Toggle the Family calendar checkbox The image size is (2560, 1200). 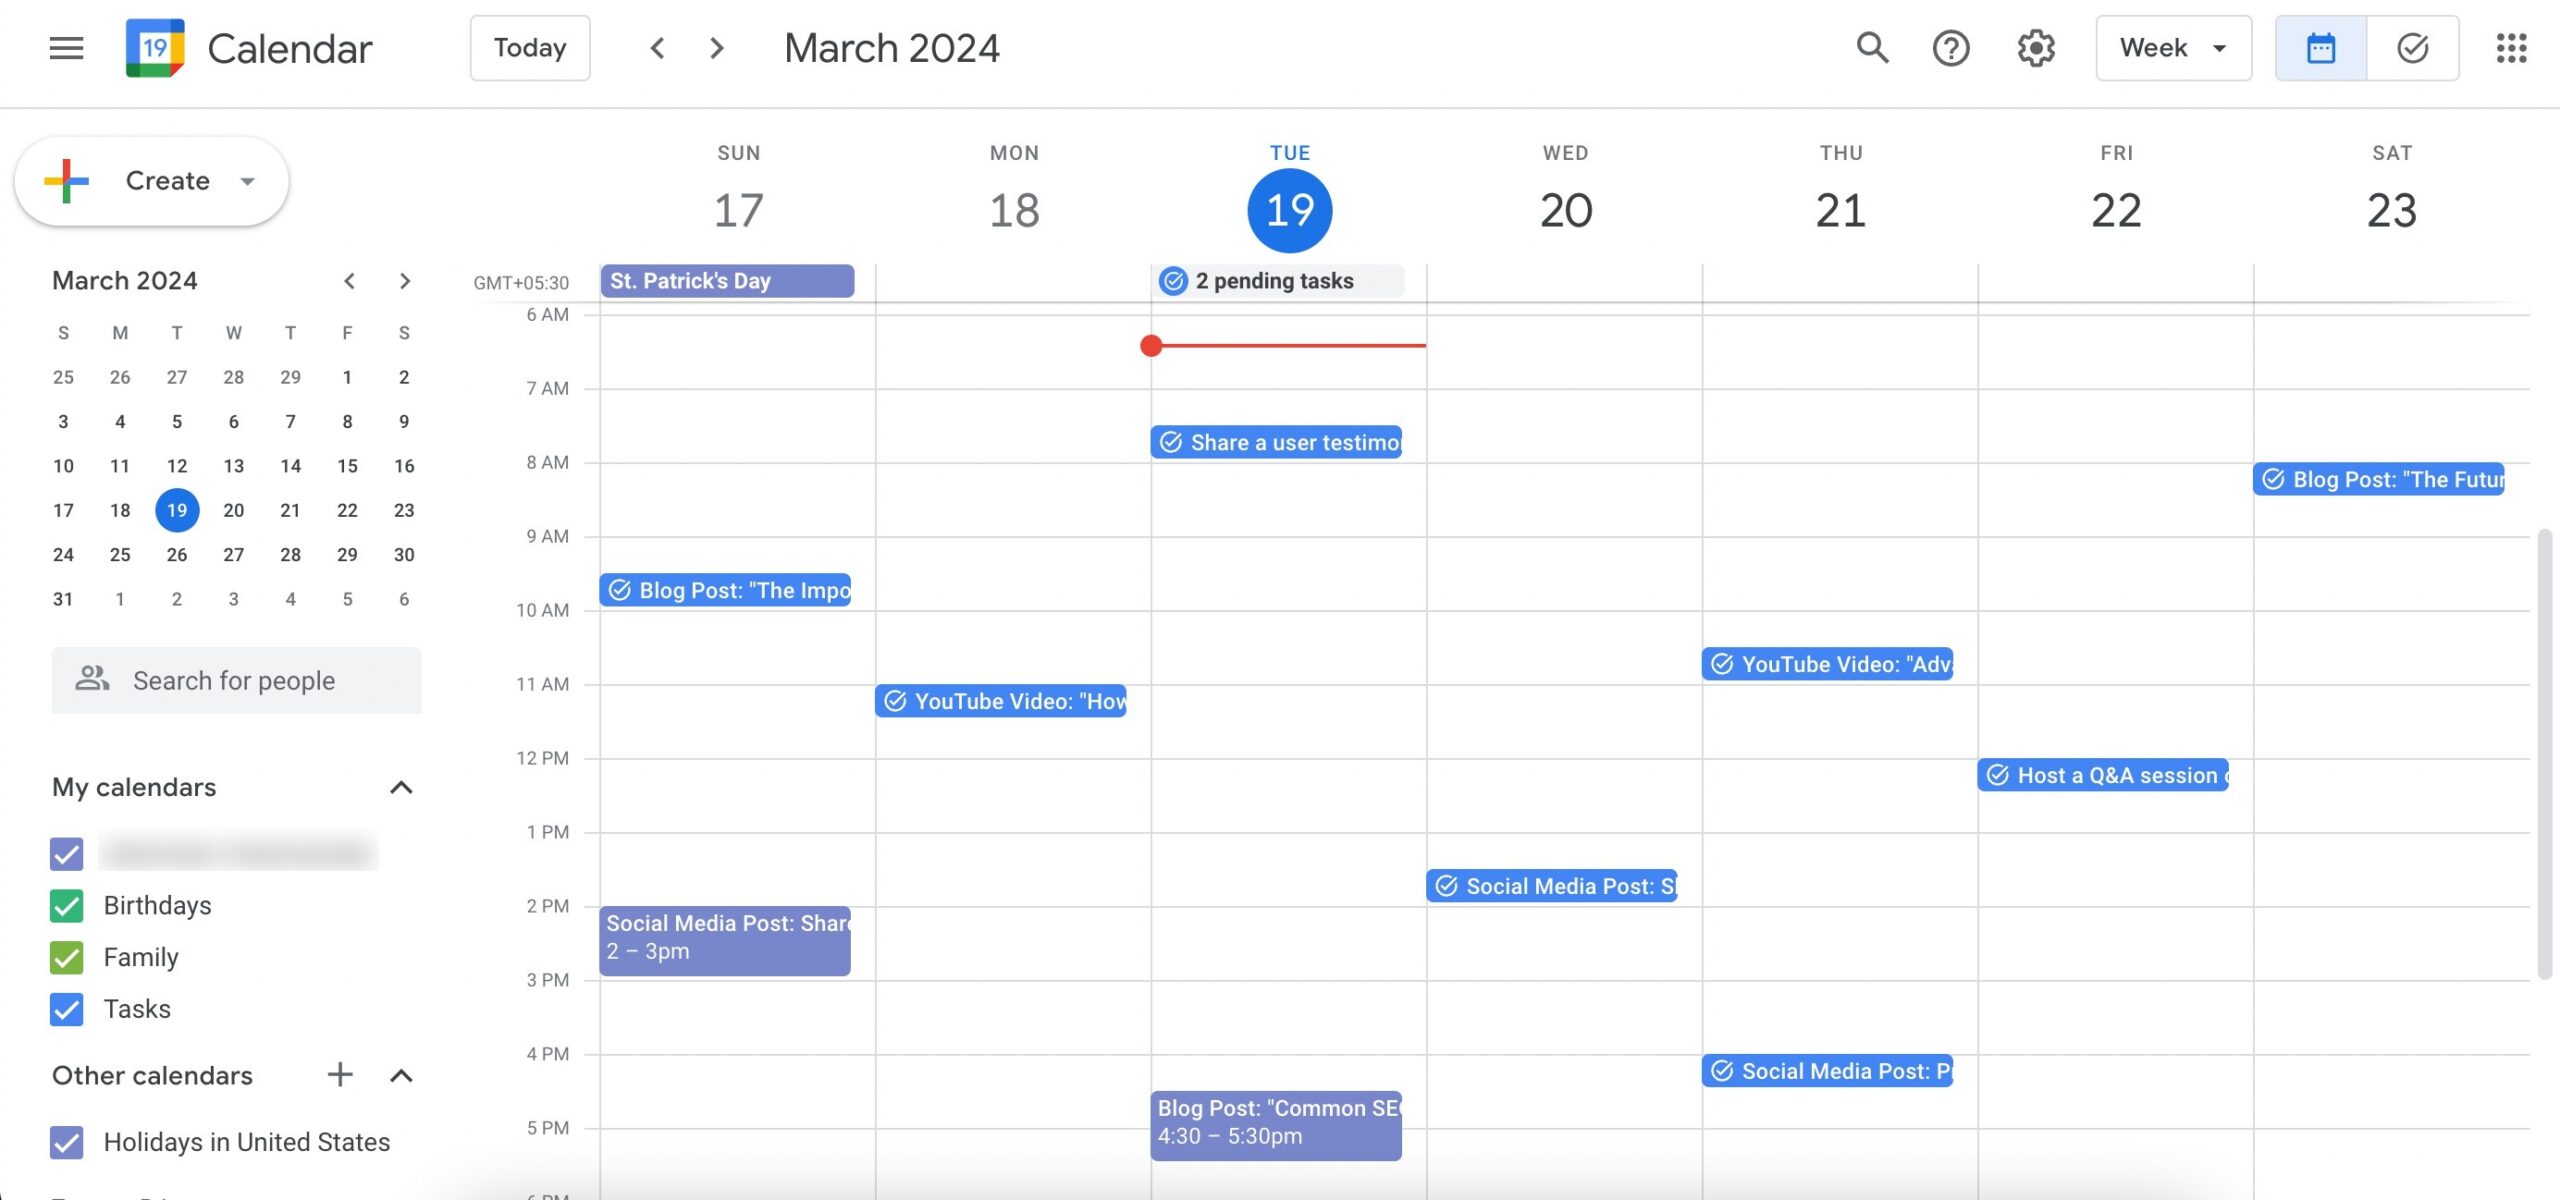65,957
